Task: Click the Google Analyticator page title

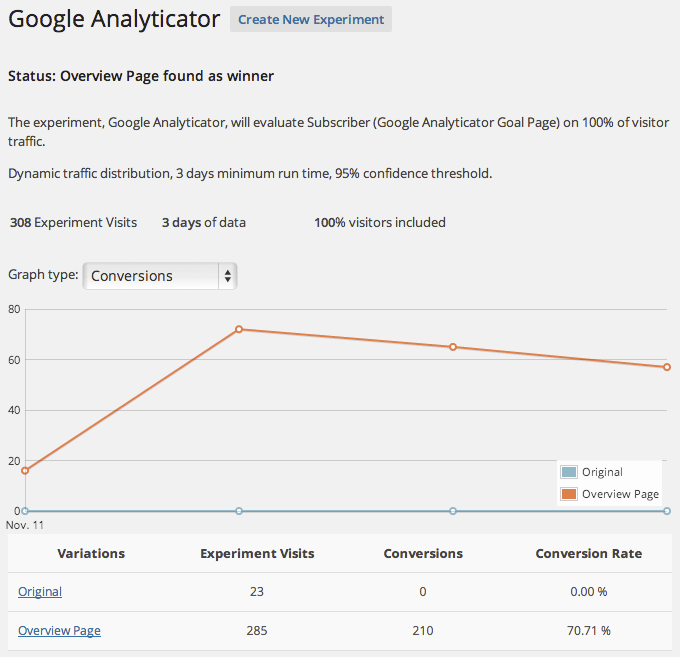Action: [x=114, y=19]
